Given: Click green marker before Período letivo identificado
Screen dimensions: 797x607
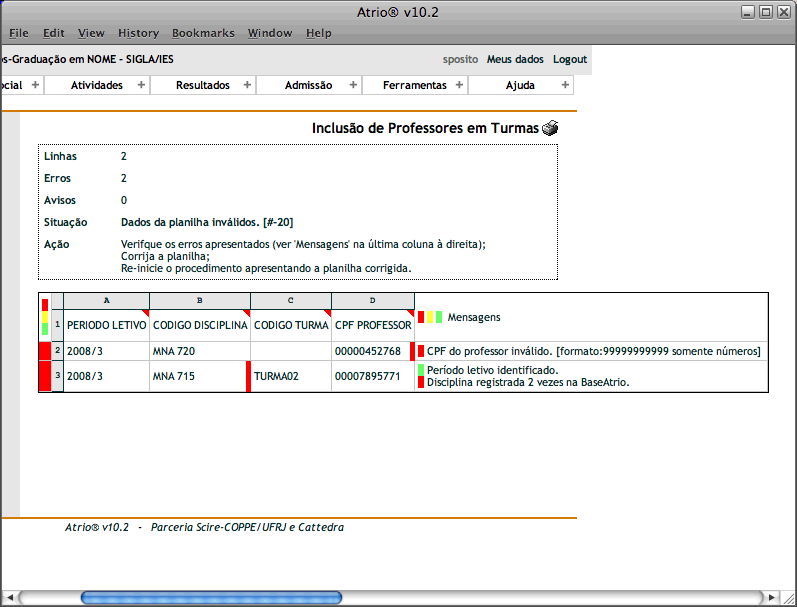Looking at the screenshot, I should [421, 370].
